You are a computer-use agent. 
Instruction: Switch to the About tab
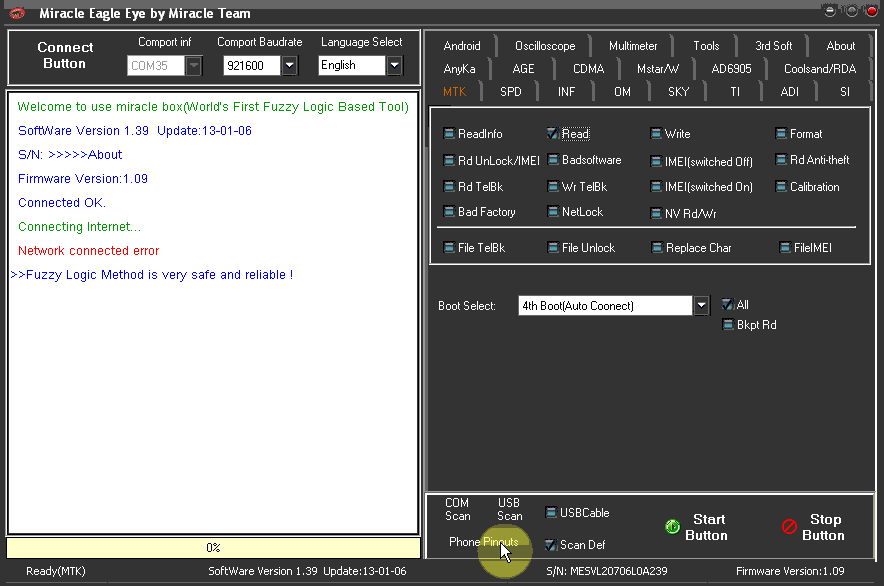(x=841, y=46)
